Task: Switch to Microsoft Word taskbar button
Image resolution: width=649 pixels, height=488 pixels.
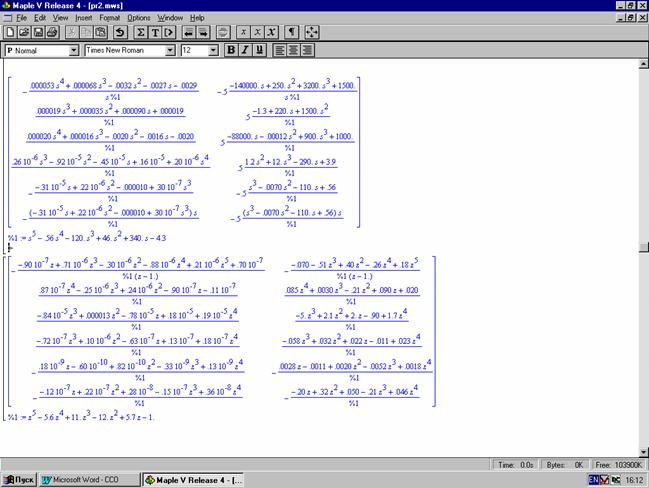Action: 88,480
